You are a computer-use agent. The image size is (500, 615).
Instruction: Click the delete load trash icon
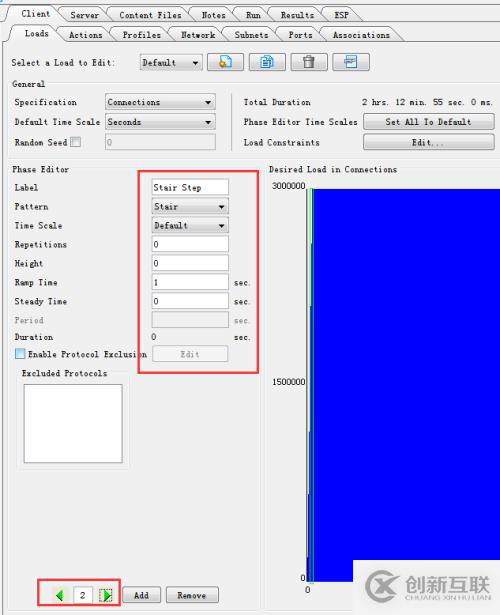[x=309, y=62]
